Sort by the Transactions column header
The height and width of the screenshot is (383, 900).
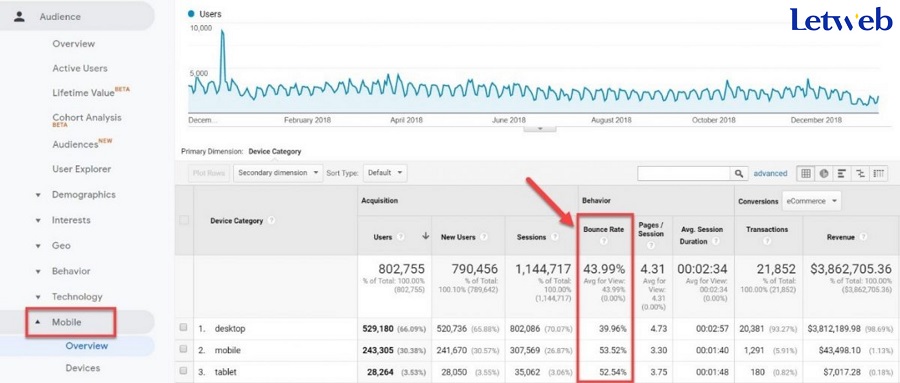pos(767,229)
